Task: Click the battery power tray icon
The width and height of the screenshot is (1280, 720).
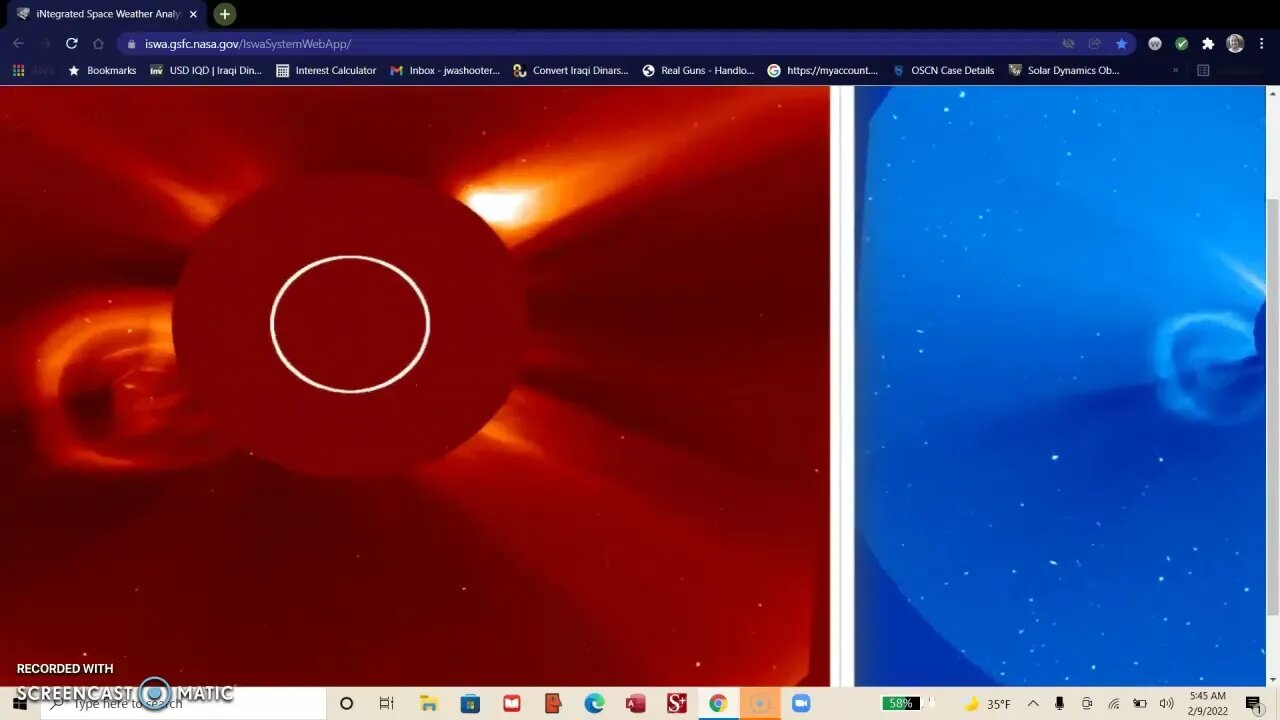Action: click(x=1140, y=704)
